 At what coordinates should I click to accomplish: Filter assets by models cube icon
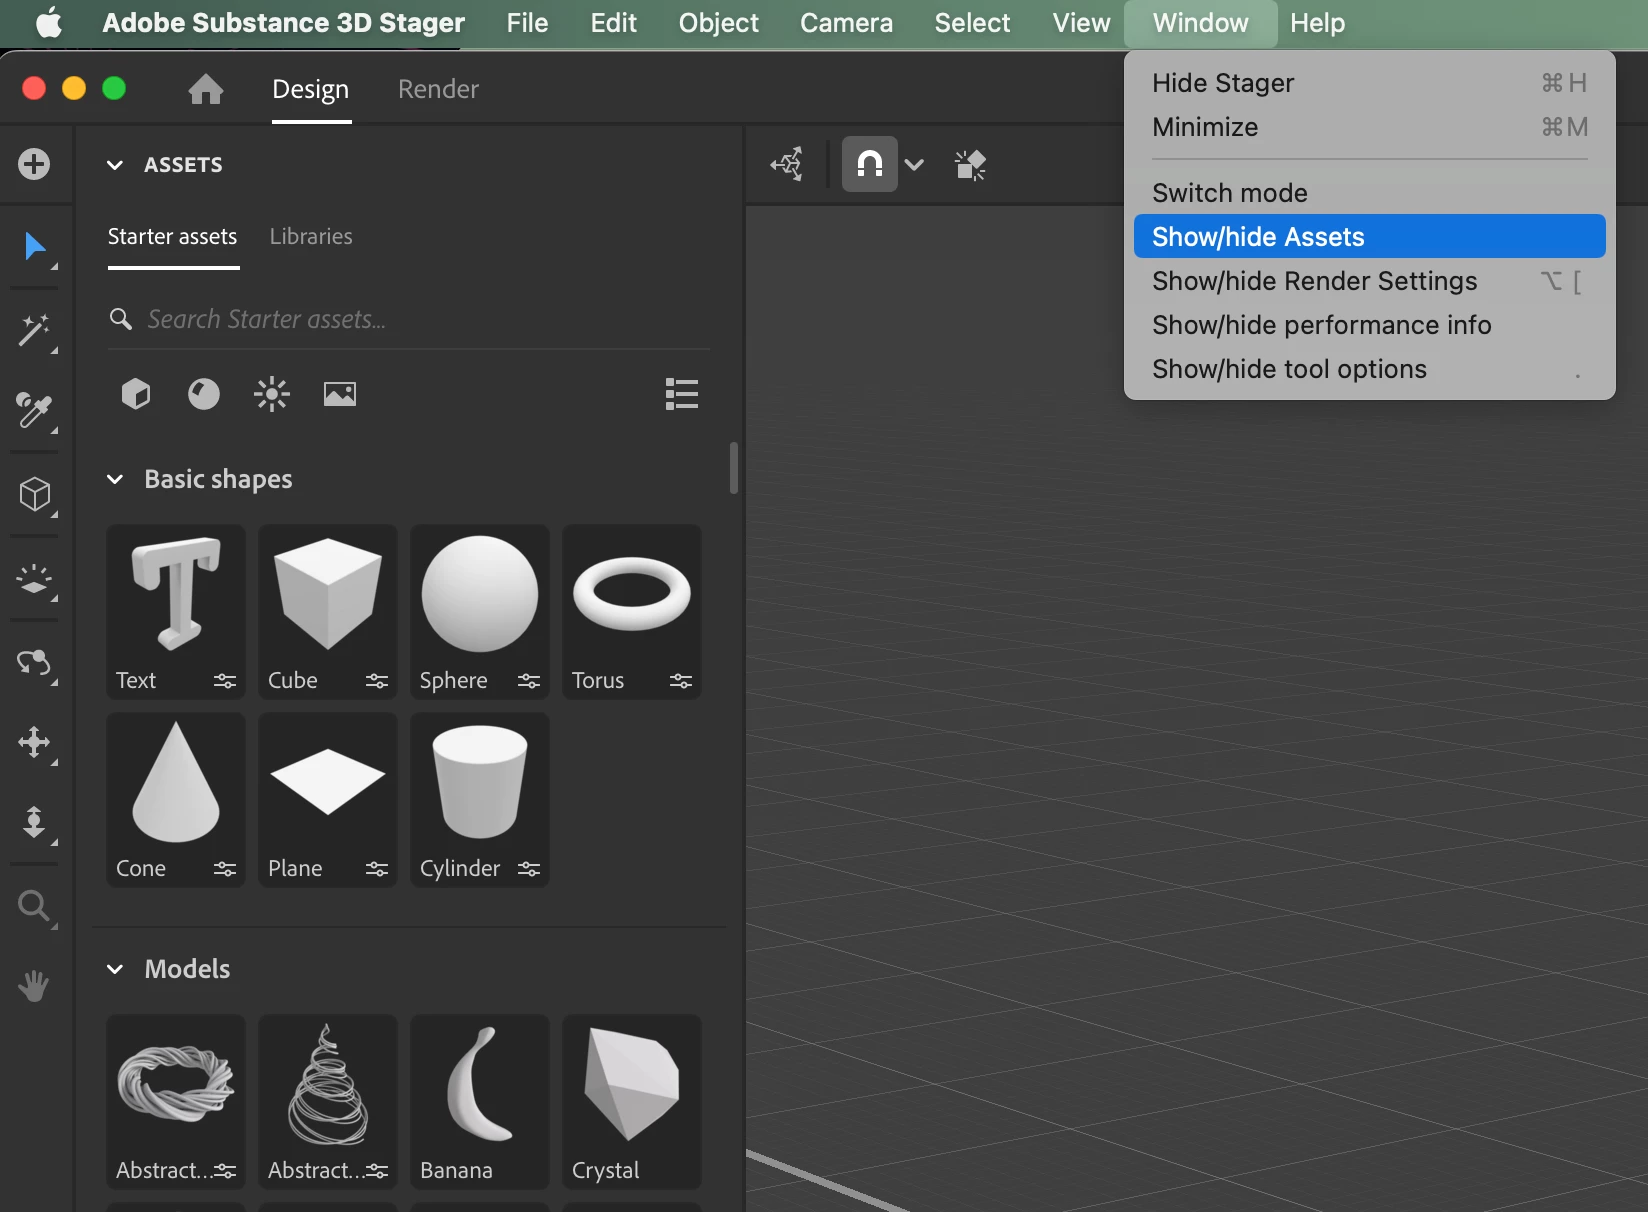pyautogui.click(x=136, y=394)
